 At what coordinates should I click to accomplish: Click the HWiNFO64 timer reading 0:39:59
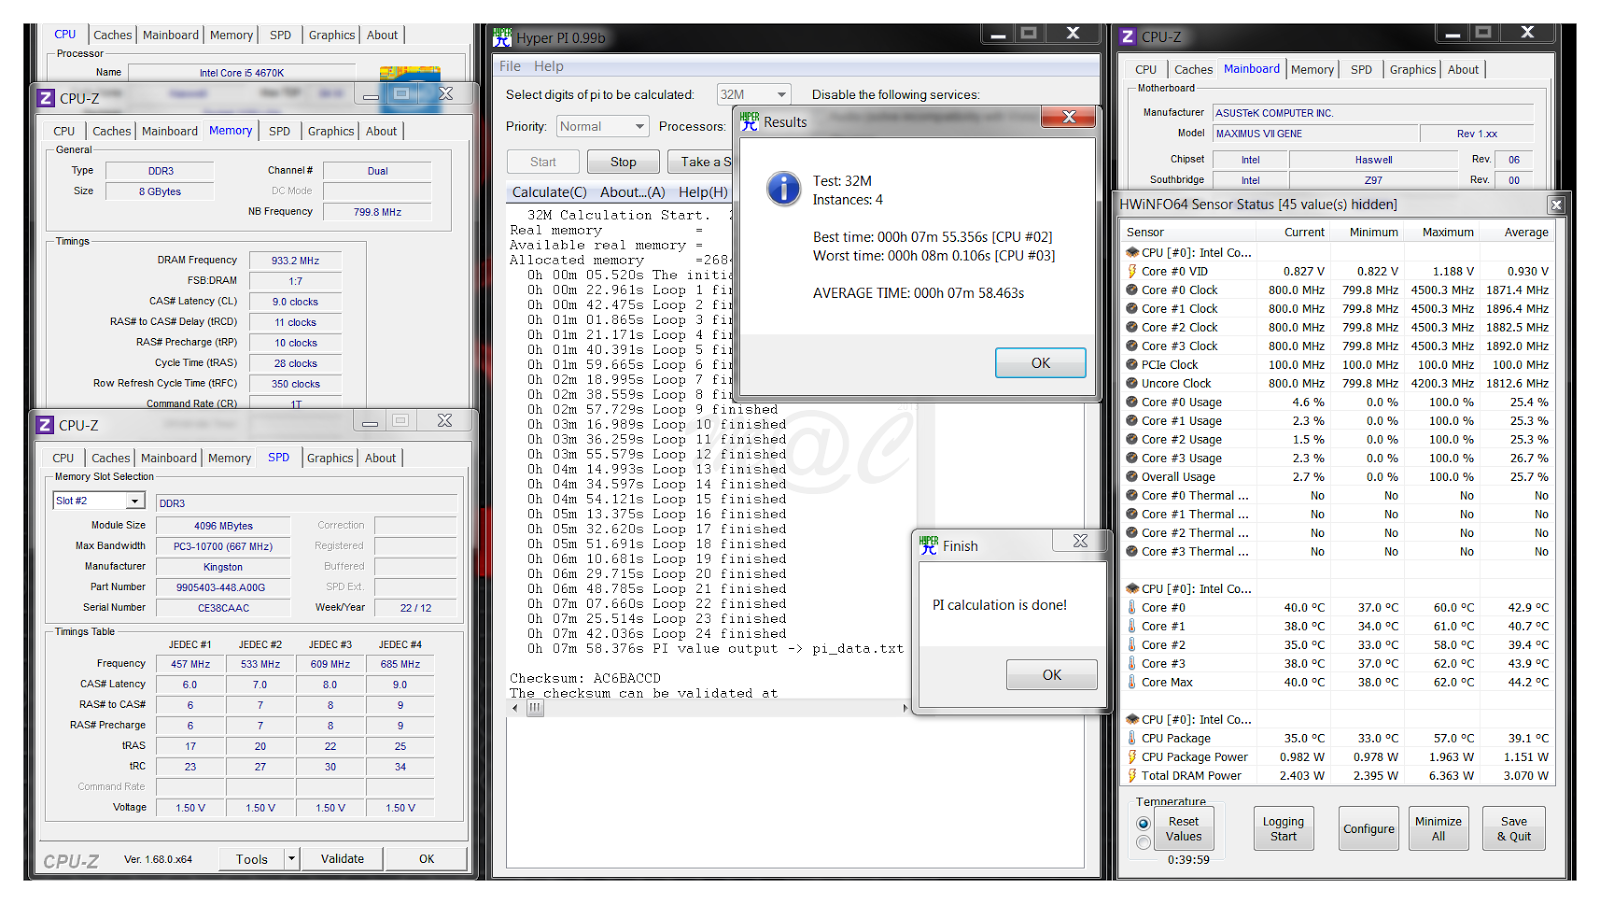[x=1188, y=859]
